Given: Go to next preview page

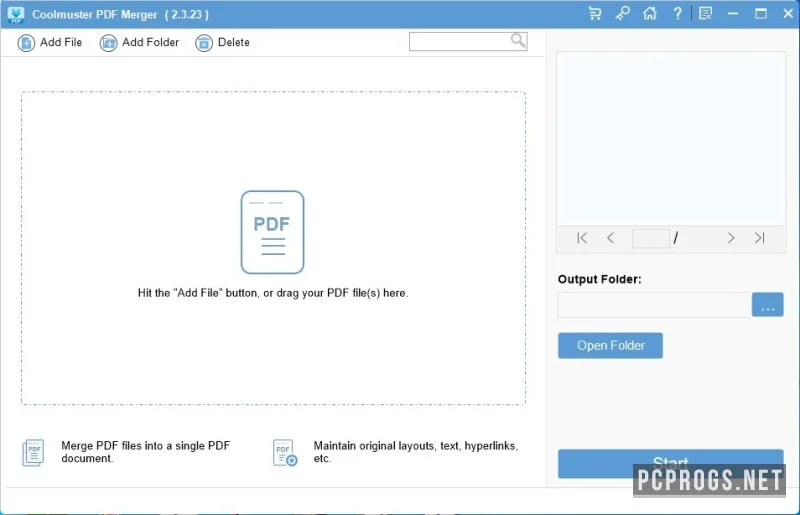Looking at the screenshot, I should (x=731, y=238).
